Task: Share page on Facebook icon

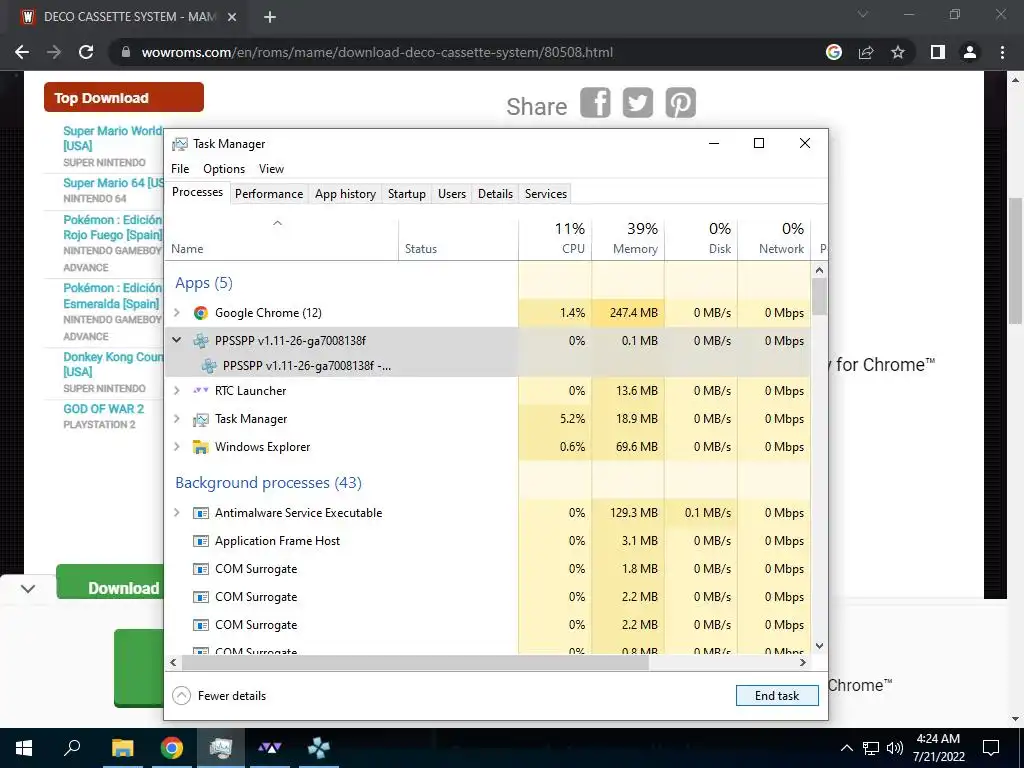Action: pyautogui.click(x=595, y=103)
